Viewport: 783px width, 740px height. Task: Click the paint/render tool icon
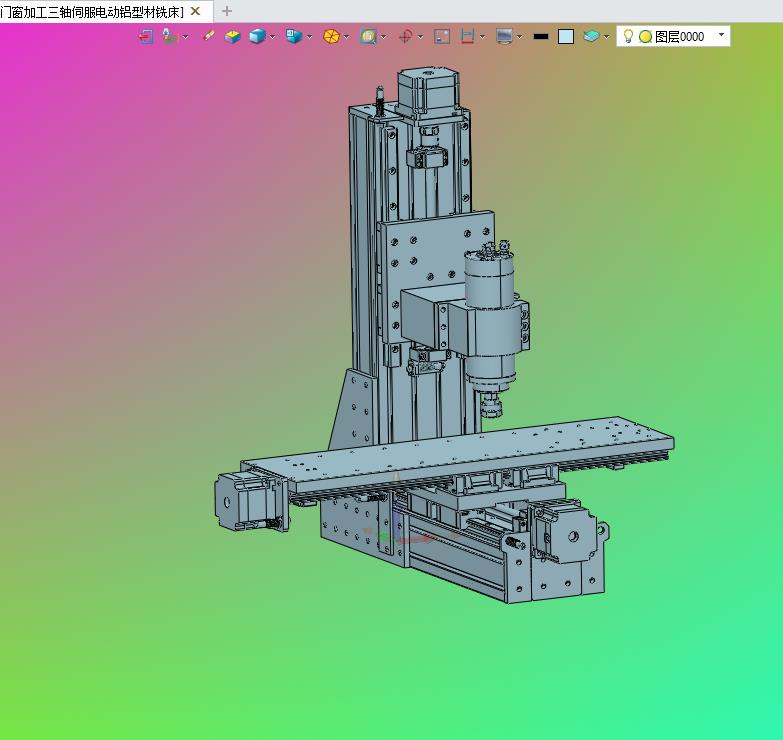(x=169, y=36)
